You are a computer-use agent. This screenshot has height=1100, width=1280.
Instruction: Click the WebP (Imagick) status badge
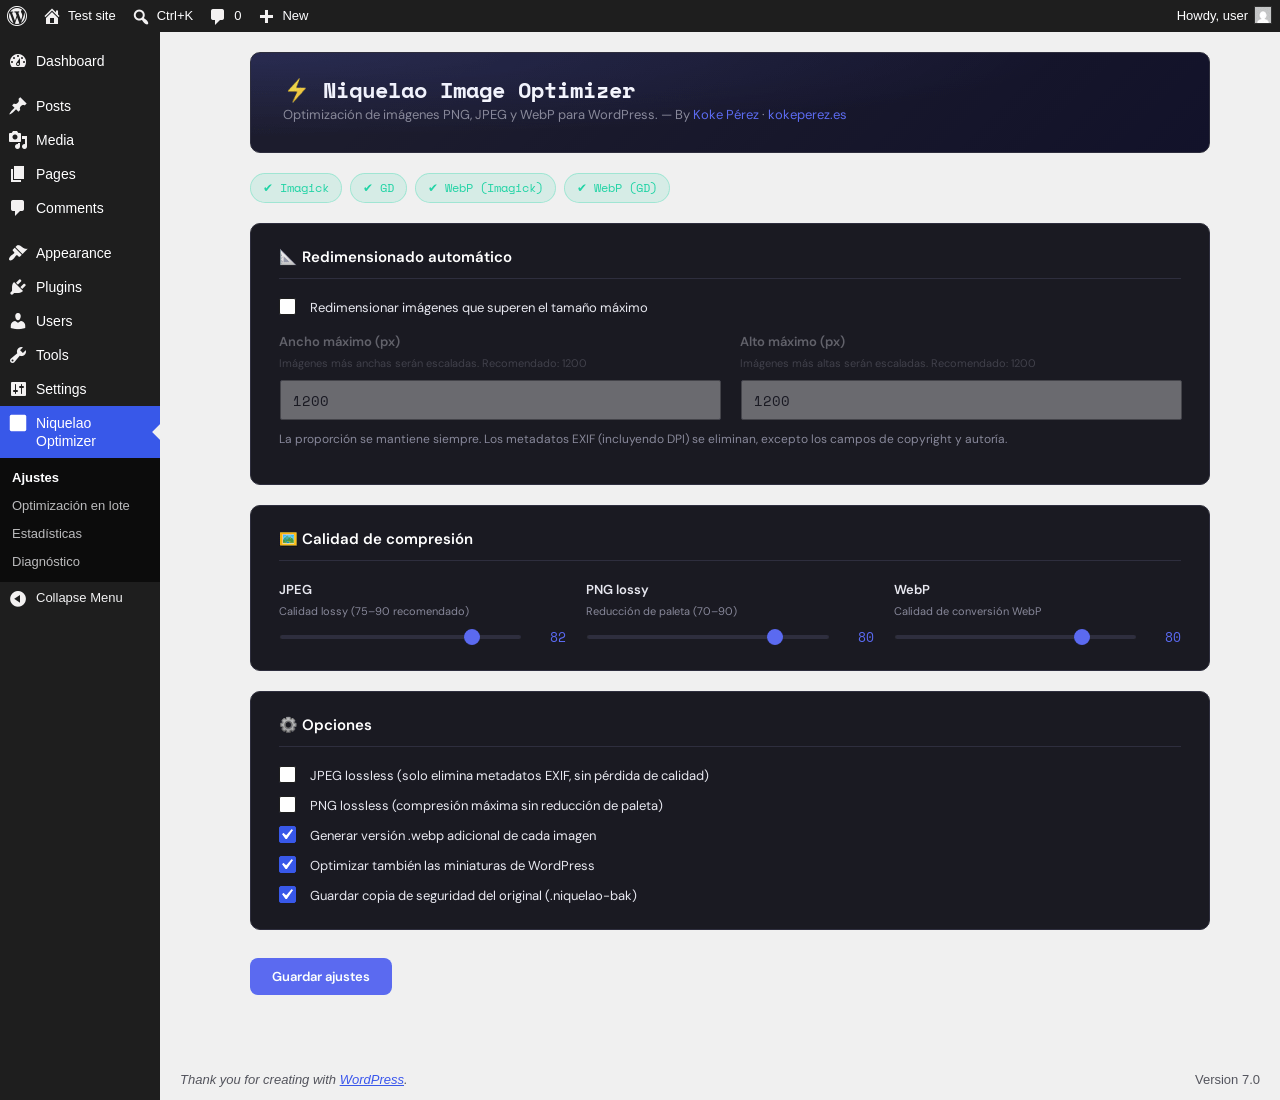[485, 188]
